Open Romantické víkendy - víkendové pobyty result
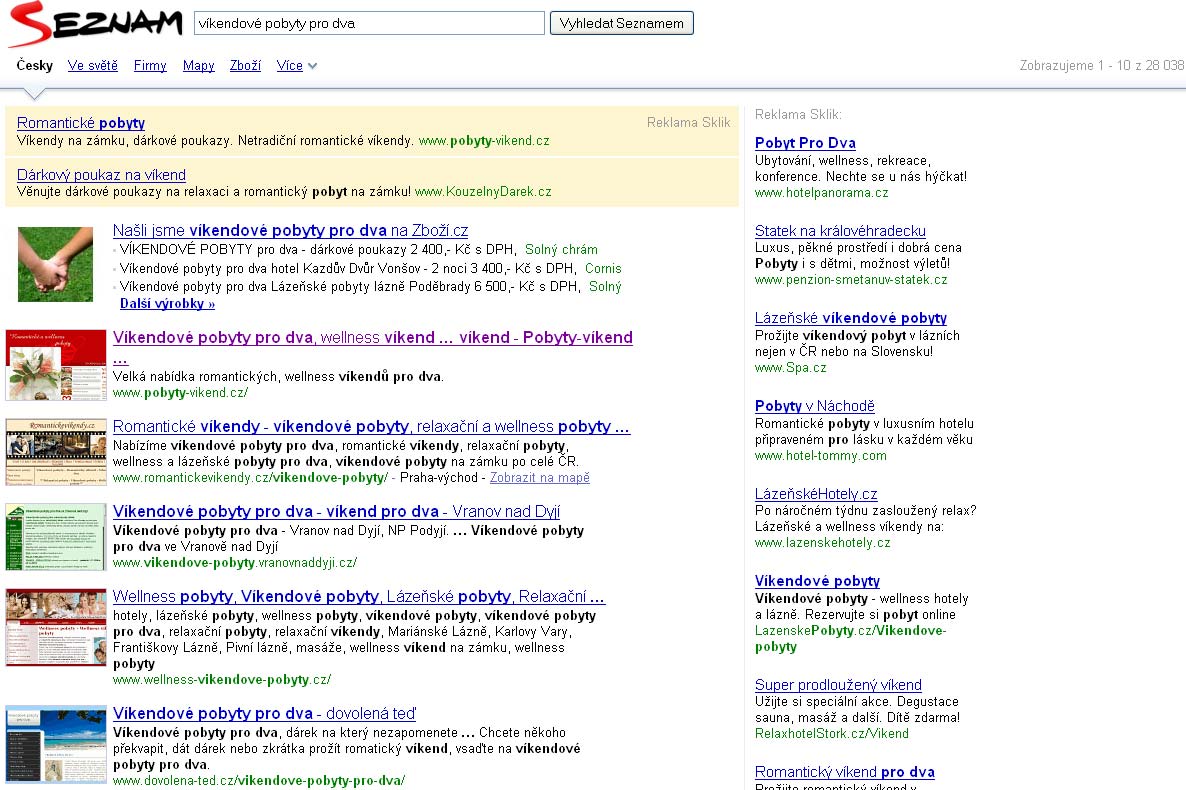Image resolution: width=1186 pixels, height=790 pixels. click(x=371, y=426)
